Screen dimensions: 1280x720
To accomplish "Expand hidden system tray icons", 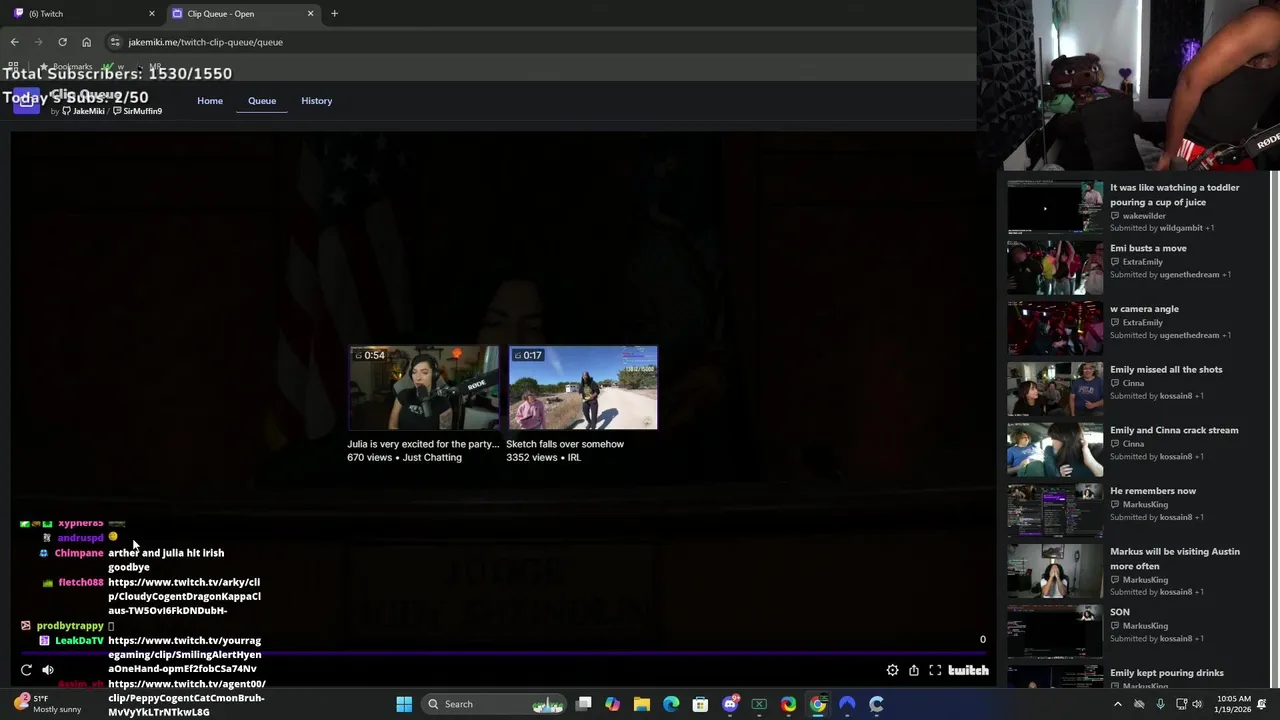I will click(x=1118, y=704).
